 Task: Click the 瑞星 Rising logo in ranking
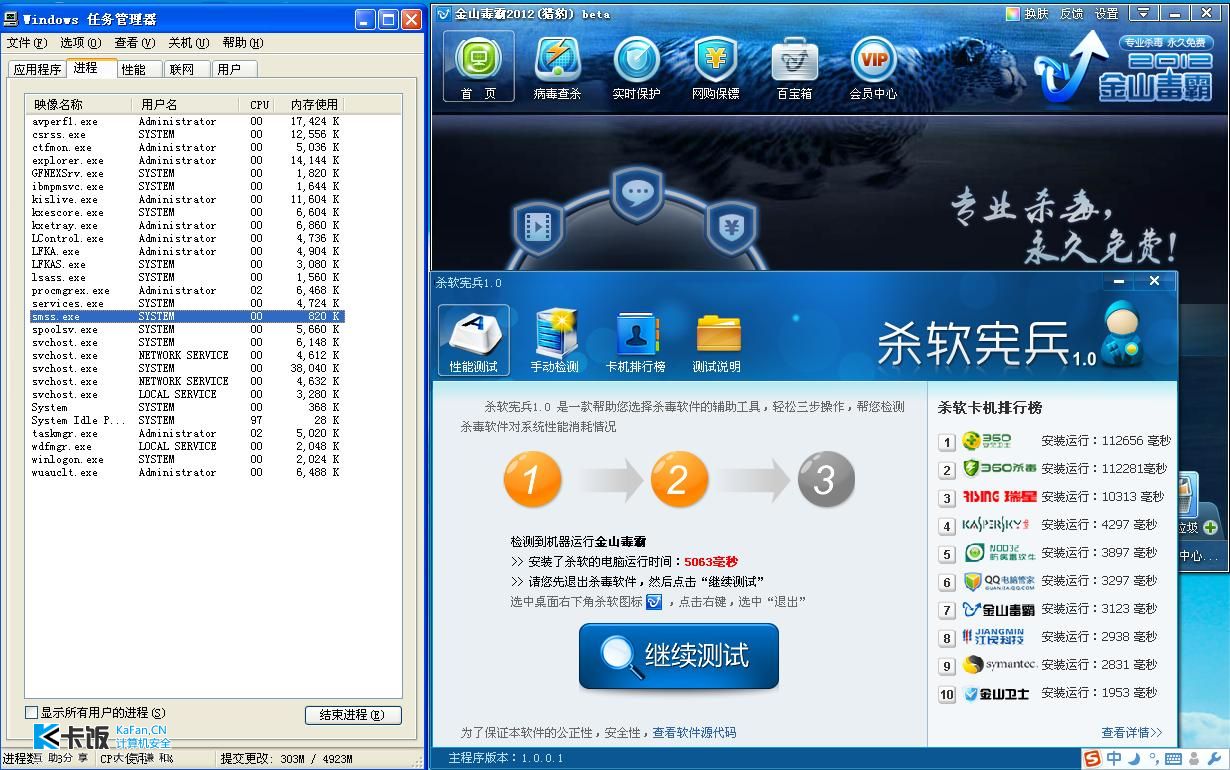click(999, 496)
